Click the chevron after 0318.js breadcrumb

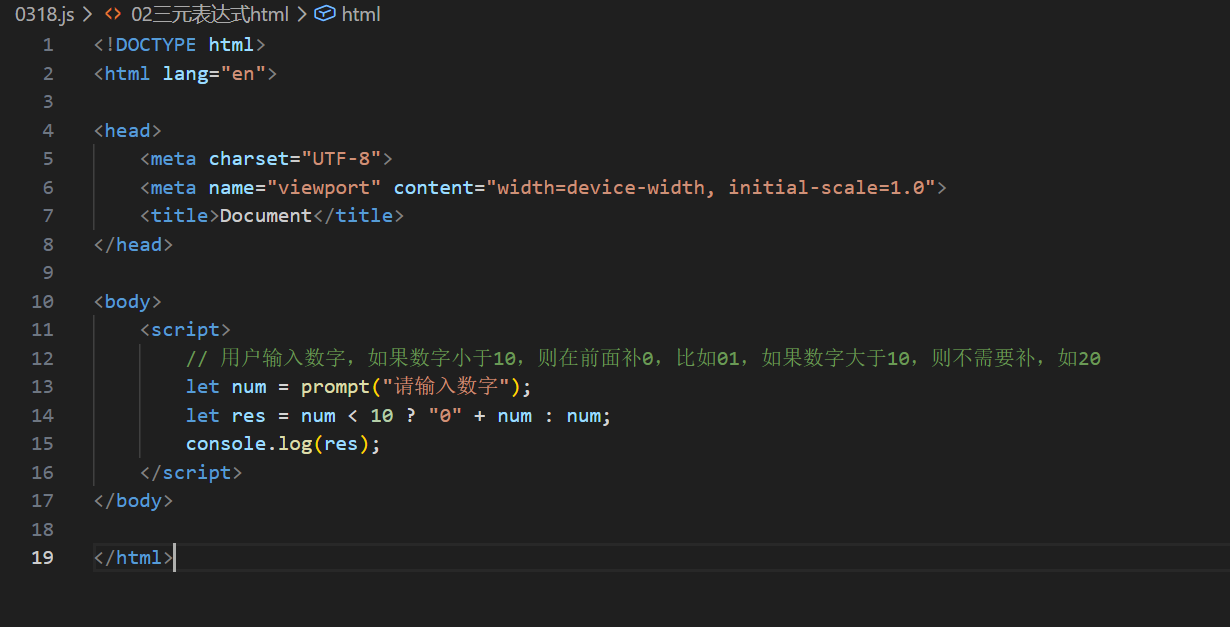86,14
